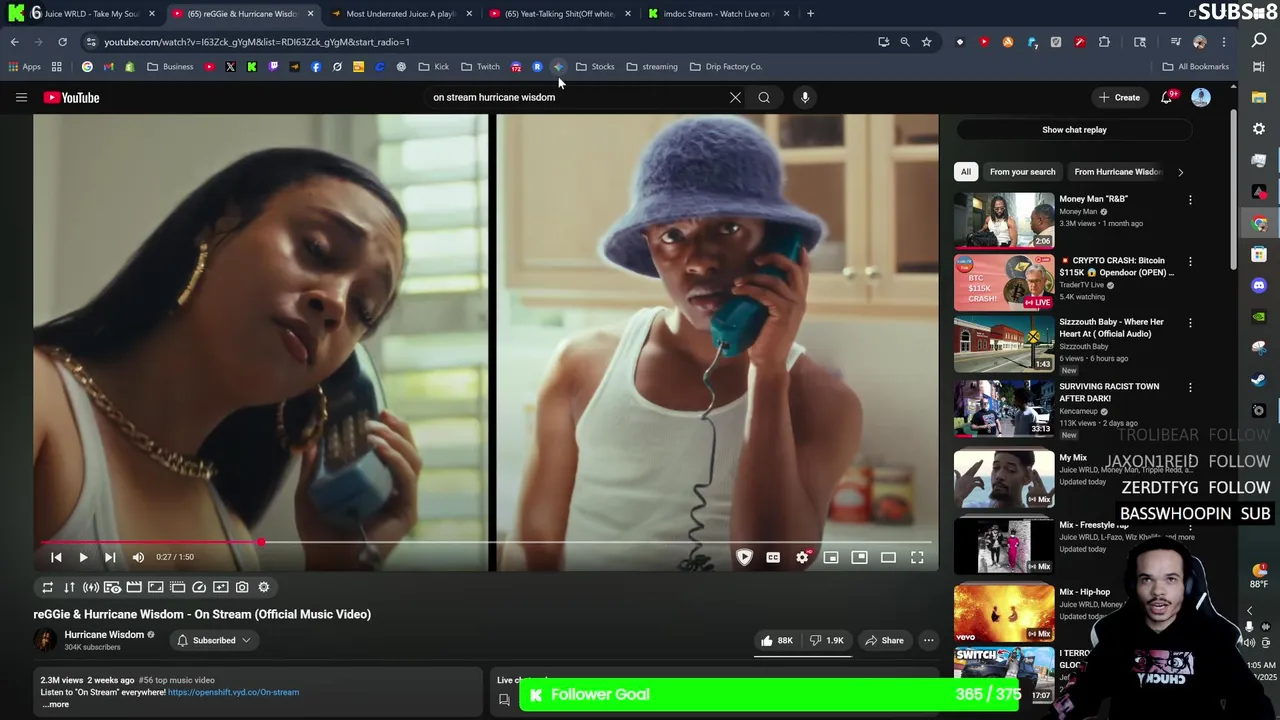Open File Explorer from the taskbar

click(x=1259, y=97)
